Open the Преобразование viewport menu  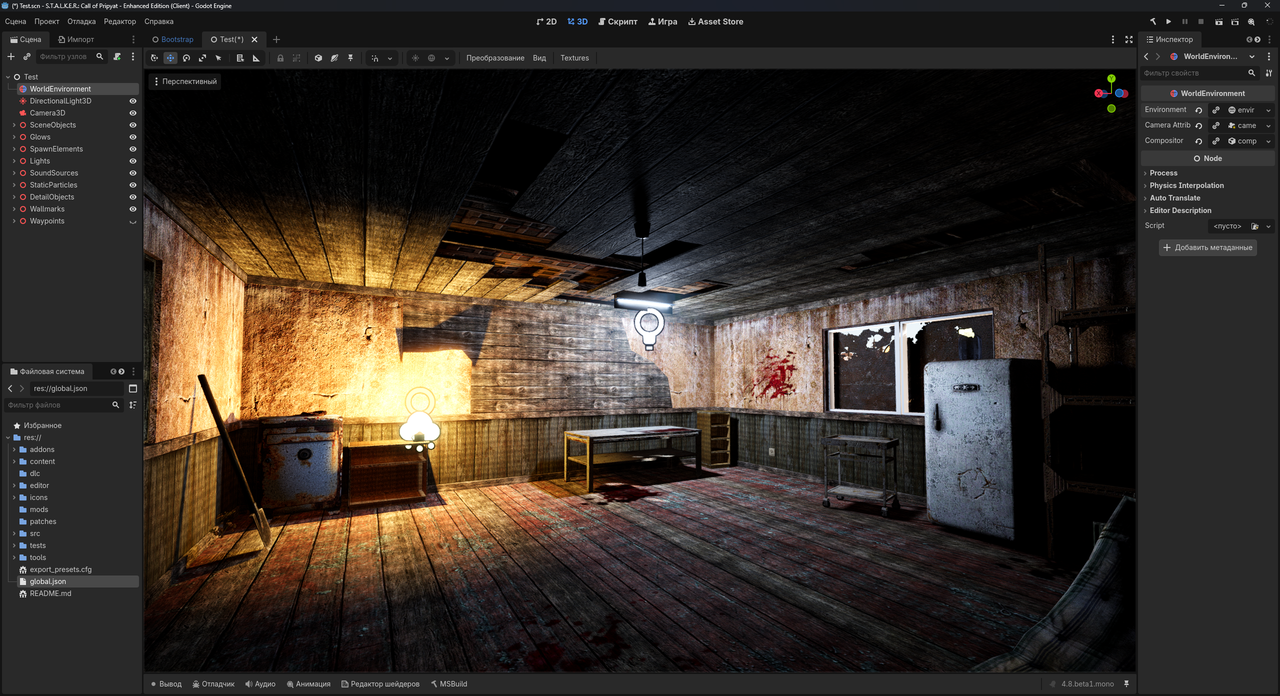pos(495,58)
